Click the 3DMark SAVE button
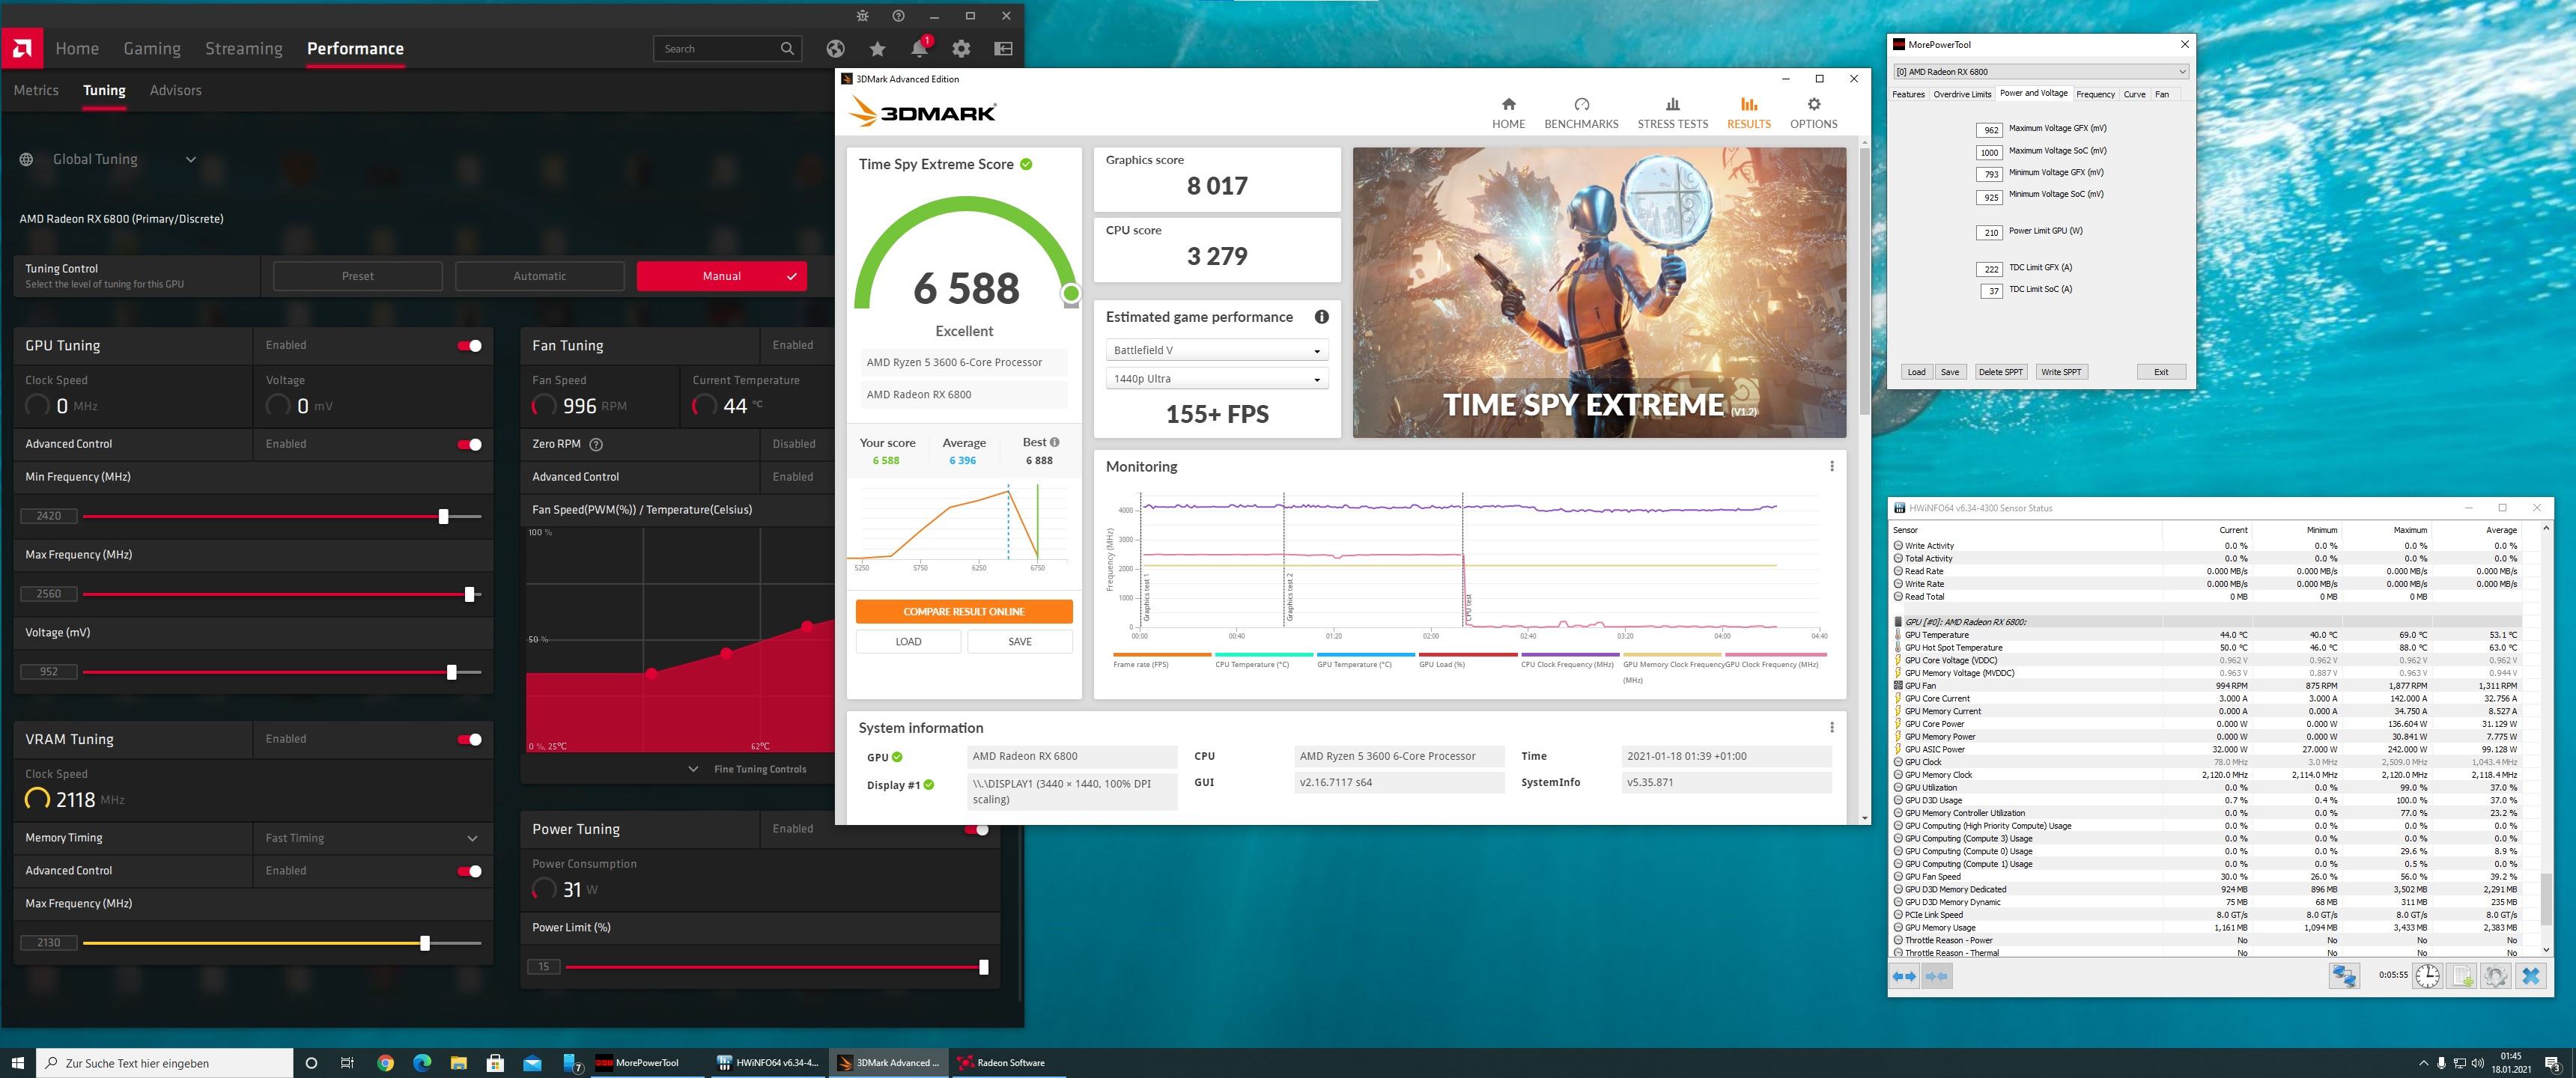The width and height of the screenshot is (2576, 1078). [x=1019, y=641]
